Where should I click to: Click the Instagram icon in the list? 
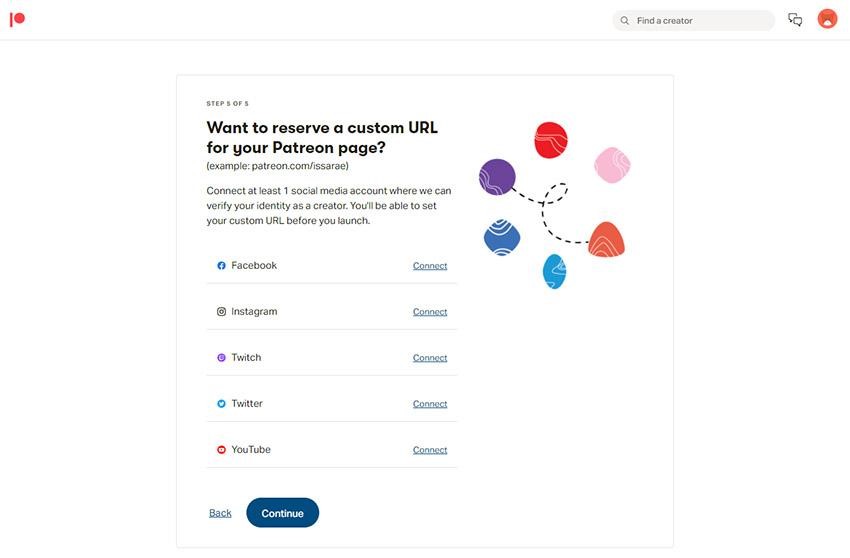tap(221, 312)
